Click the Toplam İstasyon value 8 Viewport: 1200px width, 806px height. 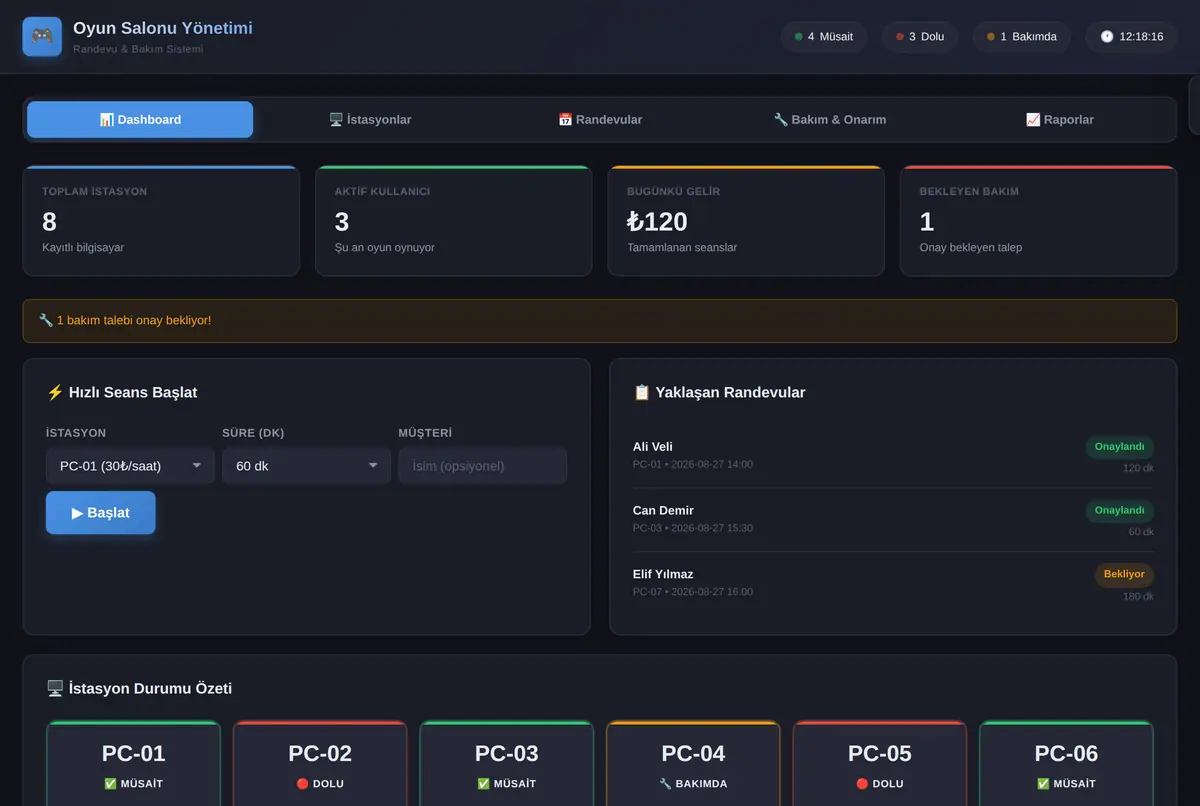tap(50, 221)
